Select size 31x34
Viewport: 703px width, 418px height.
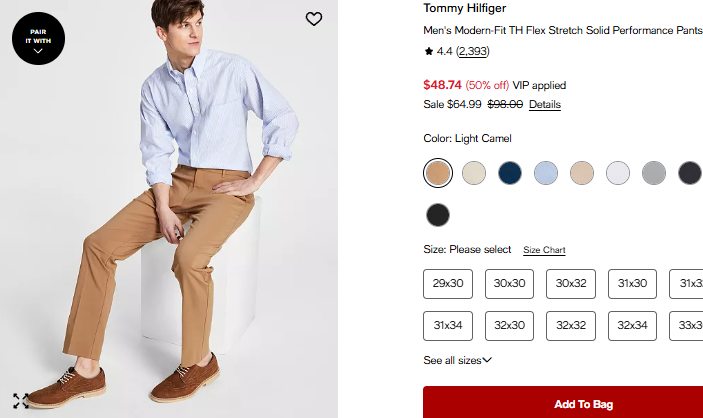point(448,326)
